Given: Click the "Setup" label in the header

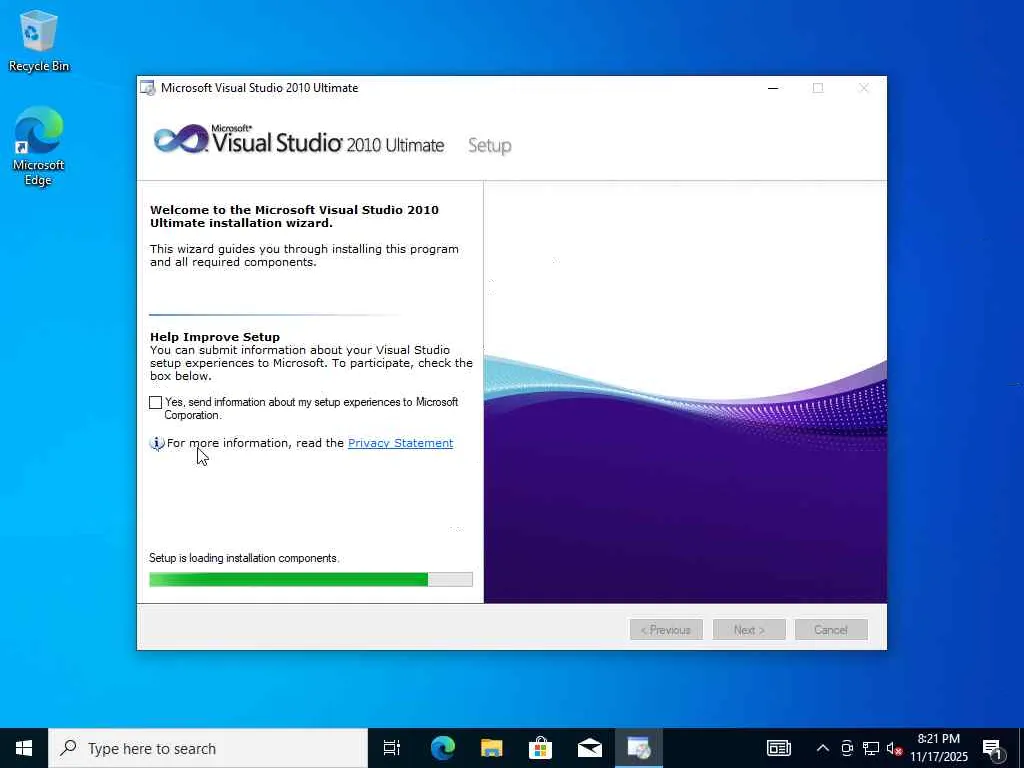Looking at the screenshot, I should [490, 145].
